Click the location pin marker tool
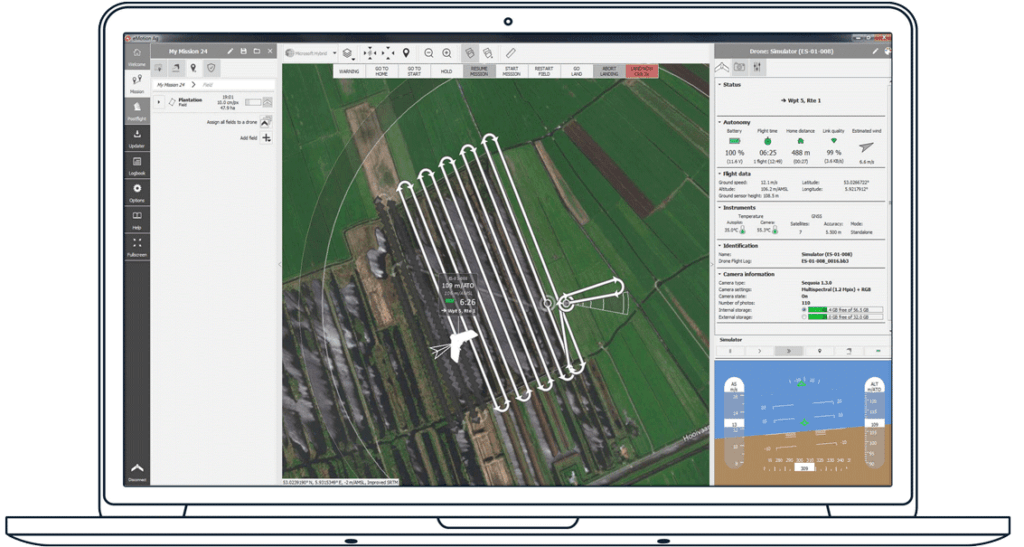Viewport: 1024px width, 547px height. pyautogui.click(x=406, y=52)
